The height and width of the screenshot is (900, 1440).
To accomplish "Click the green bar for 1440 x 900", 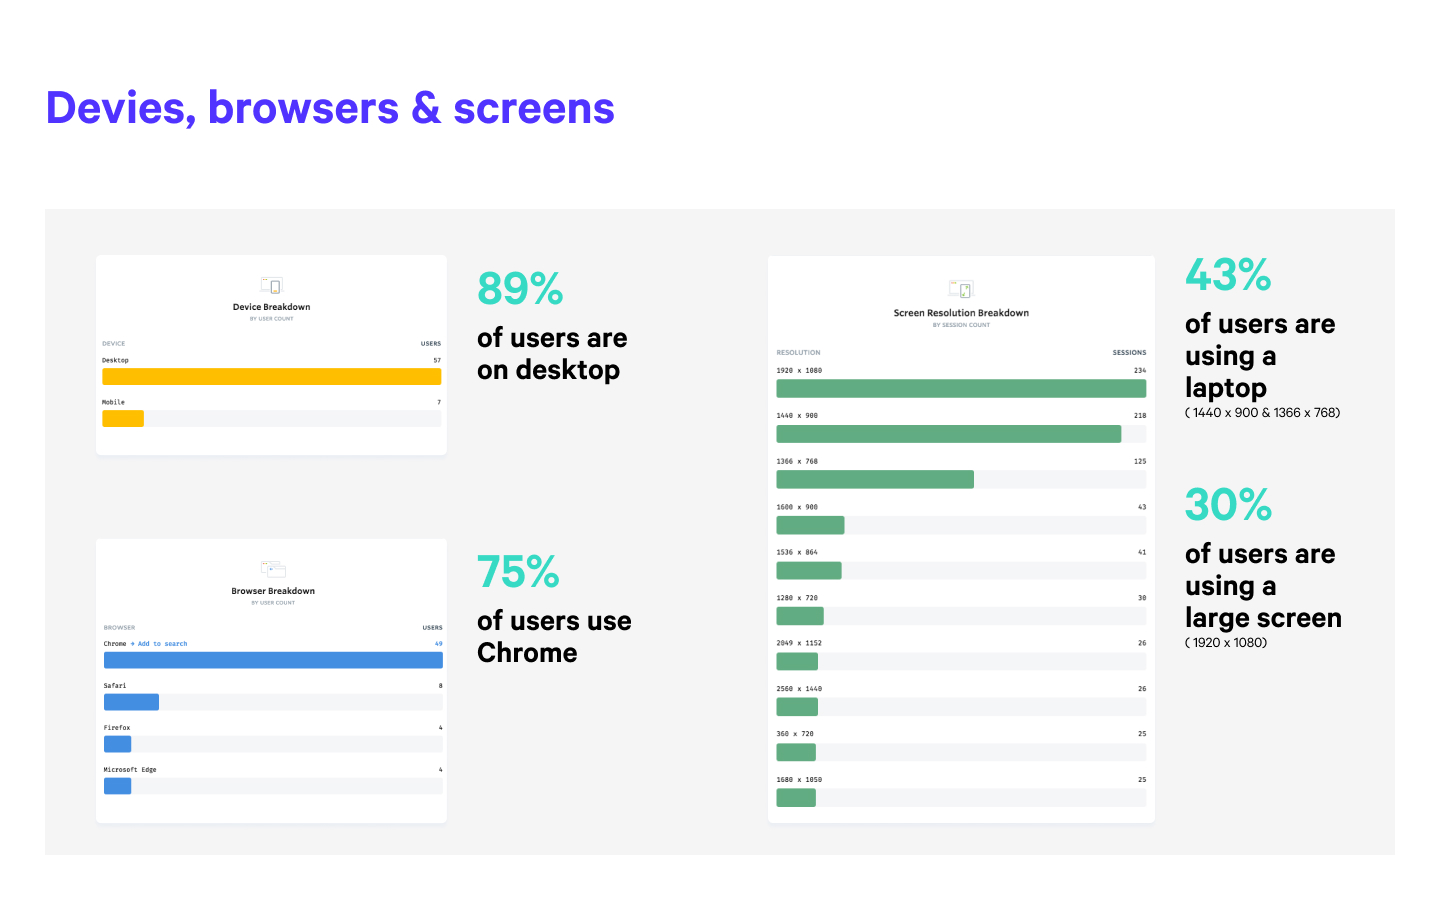I will coord(949,434).
